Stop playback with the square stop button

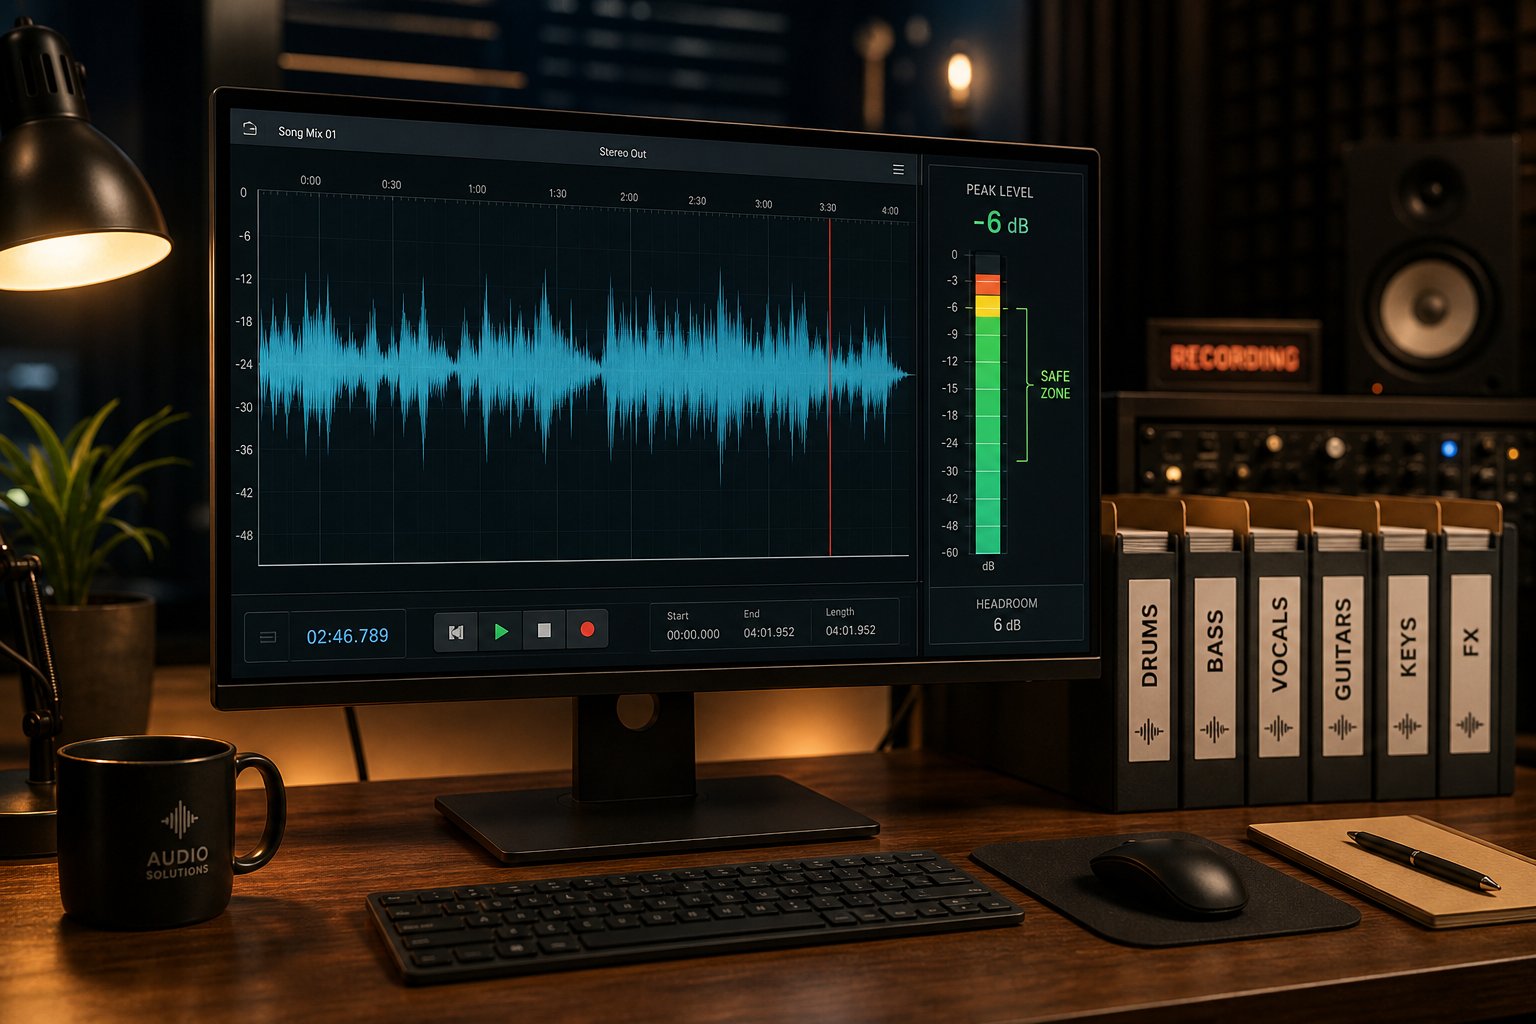544,630
